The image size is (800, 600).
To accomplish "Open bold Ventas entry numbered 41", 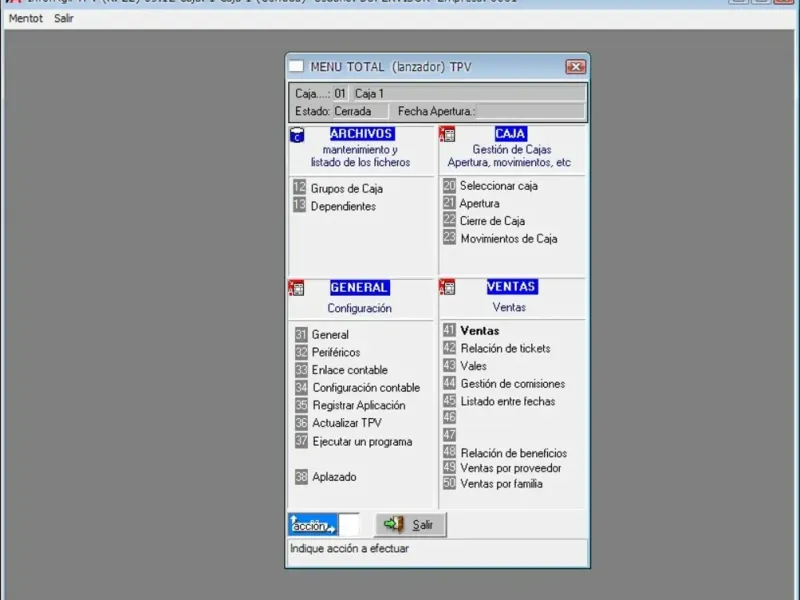I will point(480,331).
